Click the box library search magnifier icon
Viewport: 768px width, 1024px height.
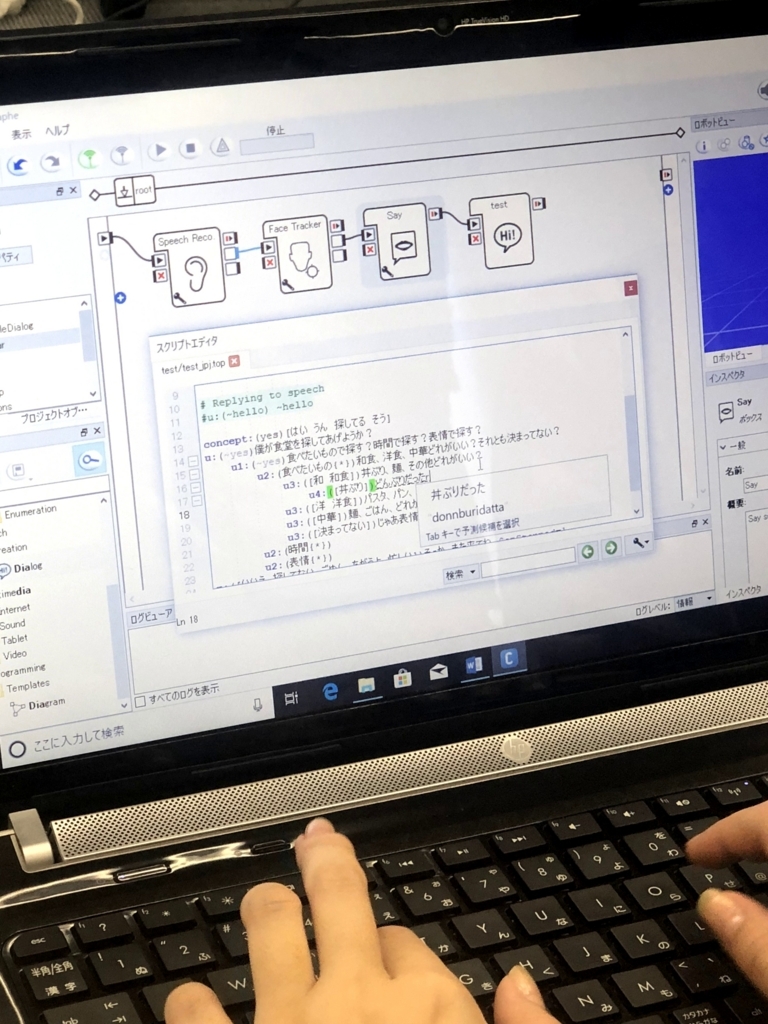click(x=89, y=460)
